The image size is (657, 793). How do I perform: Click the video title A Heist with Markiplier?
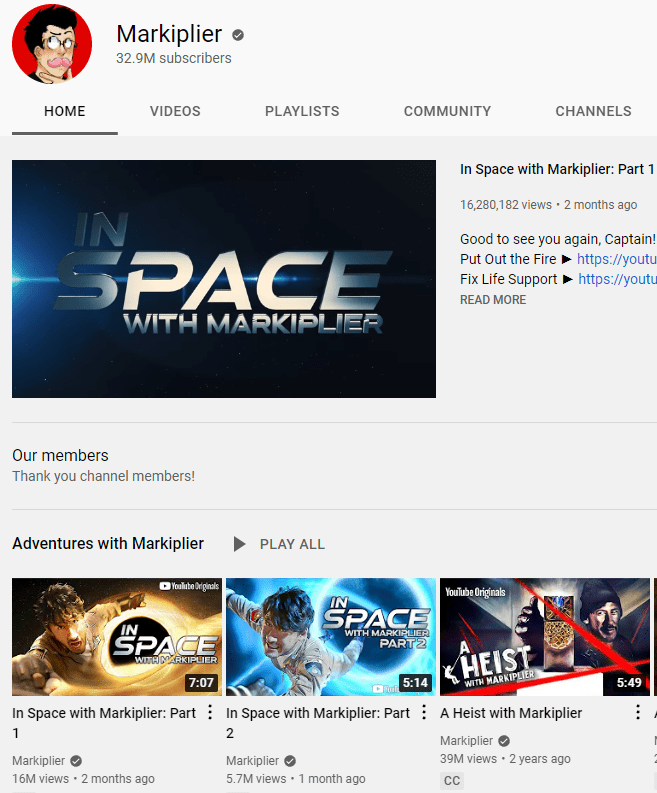click(x=511, y=713)
